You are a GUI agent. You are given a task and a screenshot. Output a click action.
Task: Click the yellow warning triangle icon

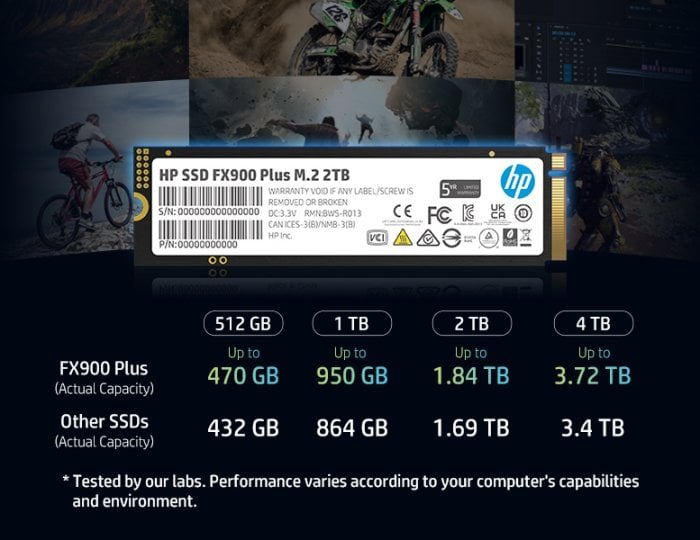(403, 237)
